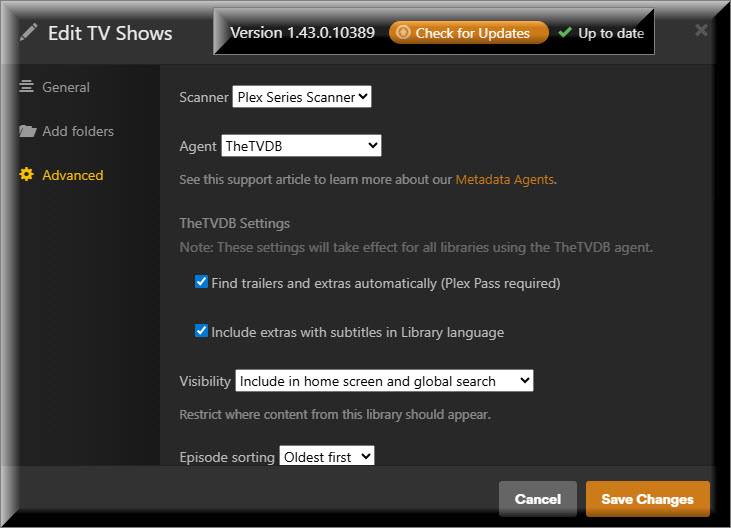731x528 pixels.
Task: Click the Advanced gear icon
Action: tap(27, 174)
